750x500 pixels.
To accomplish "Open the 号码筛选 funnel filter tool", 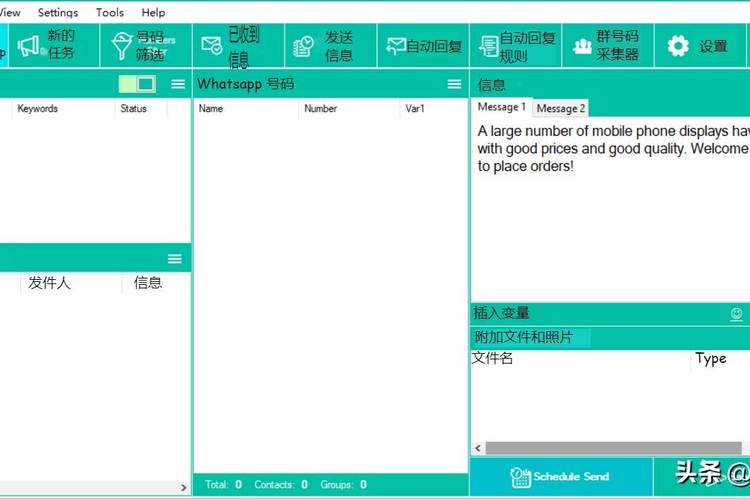I will click(146, 46).
